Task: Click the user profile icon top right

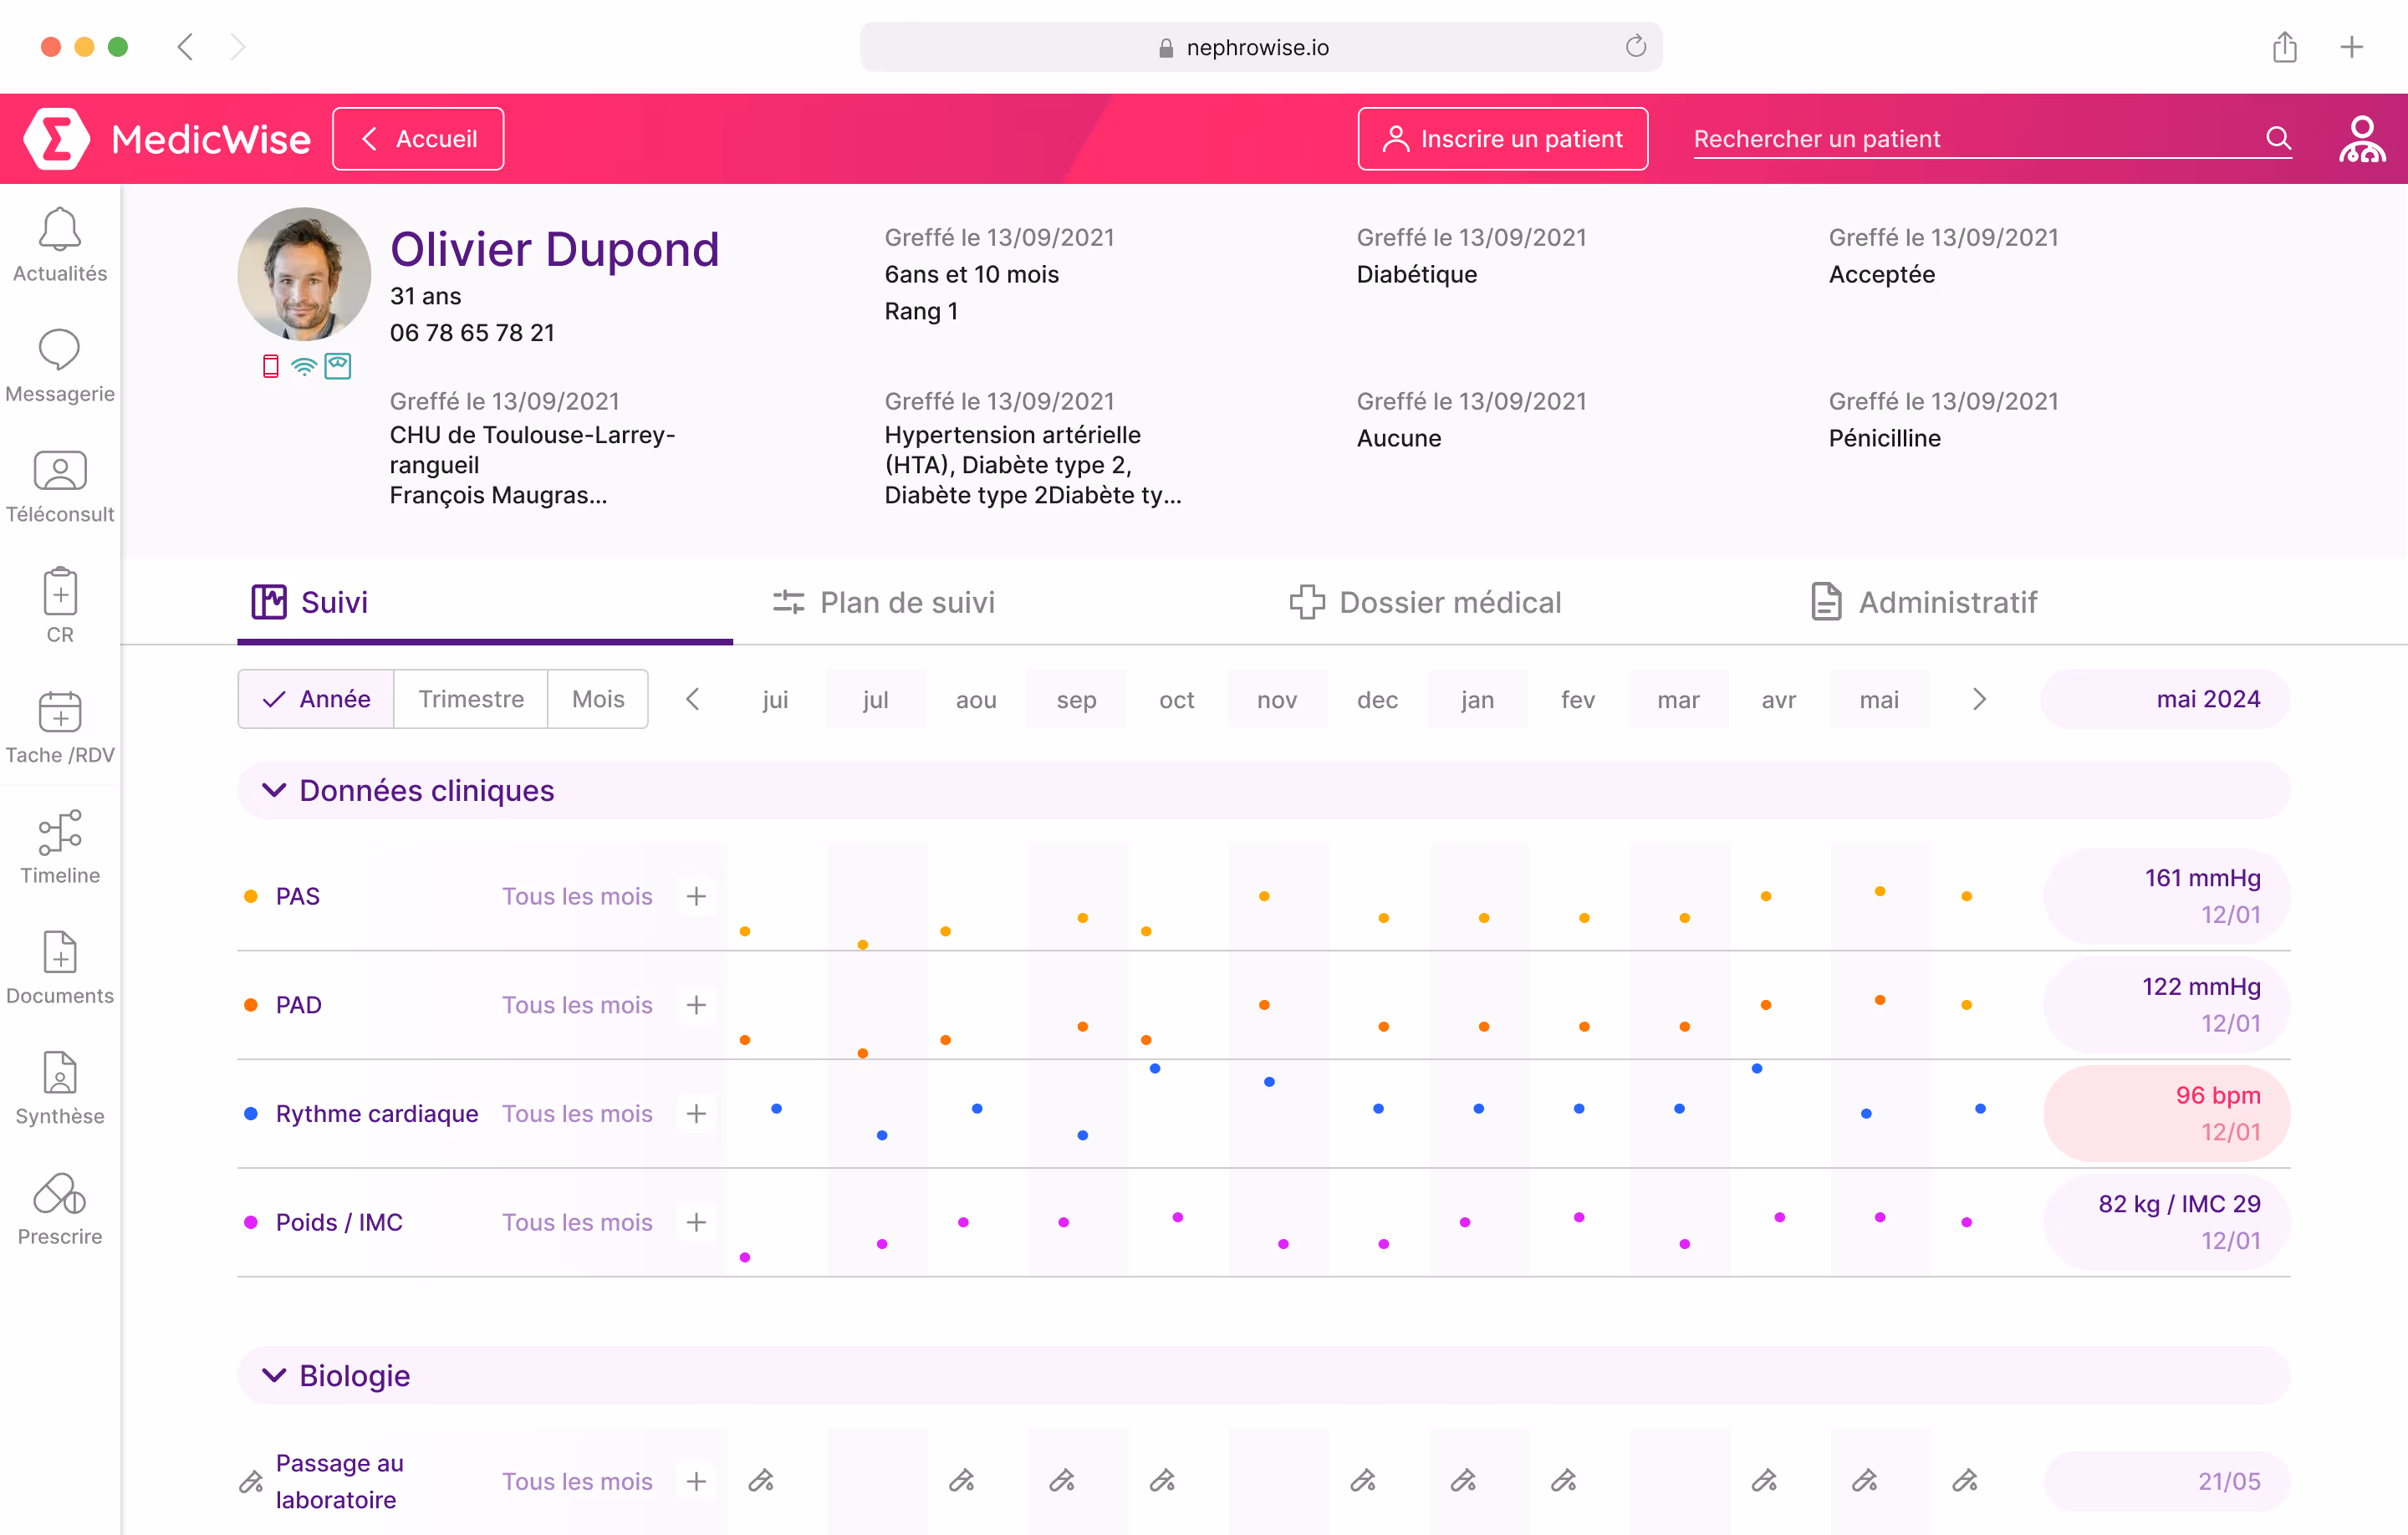Action: 2361,139
